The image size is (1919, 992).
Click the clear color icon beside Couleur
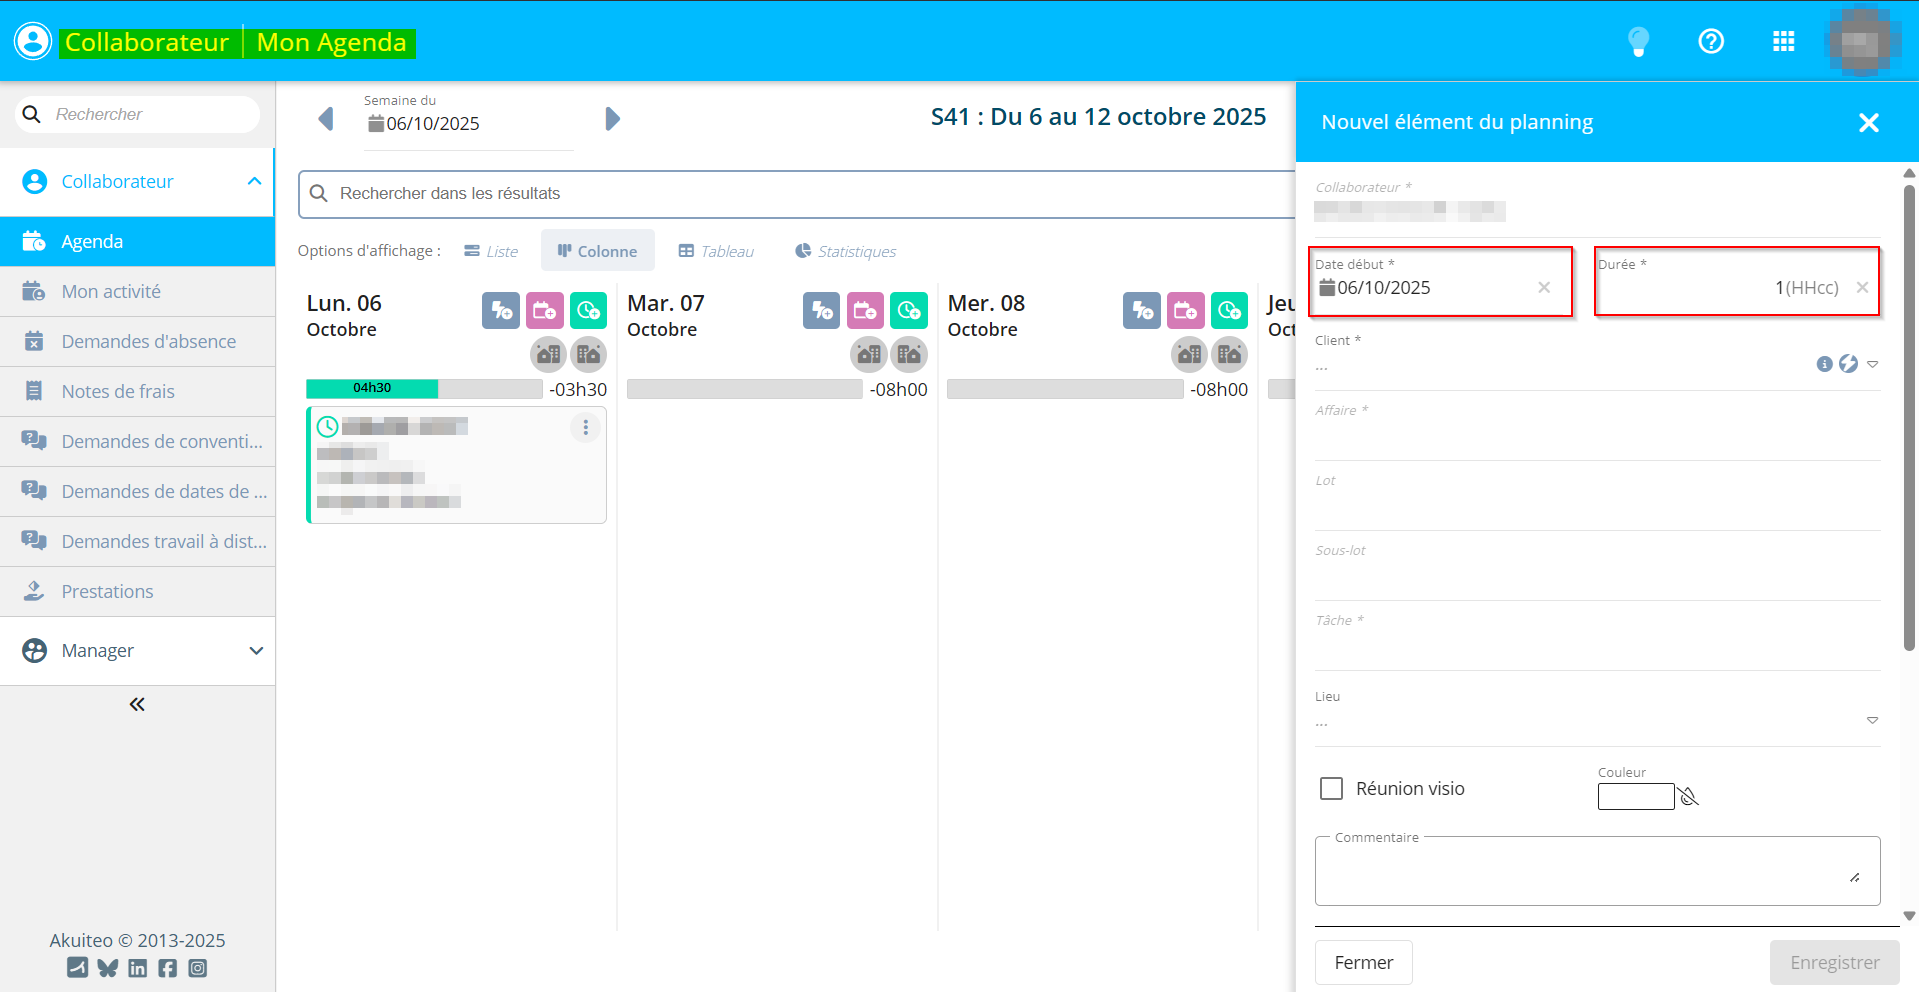(1689, 796)
